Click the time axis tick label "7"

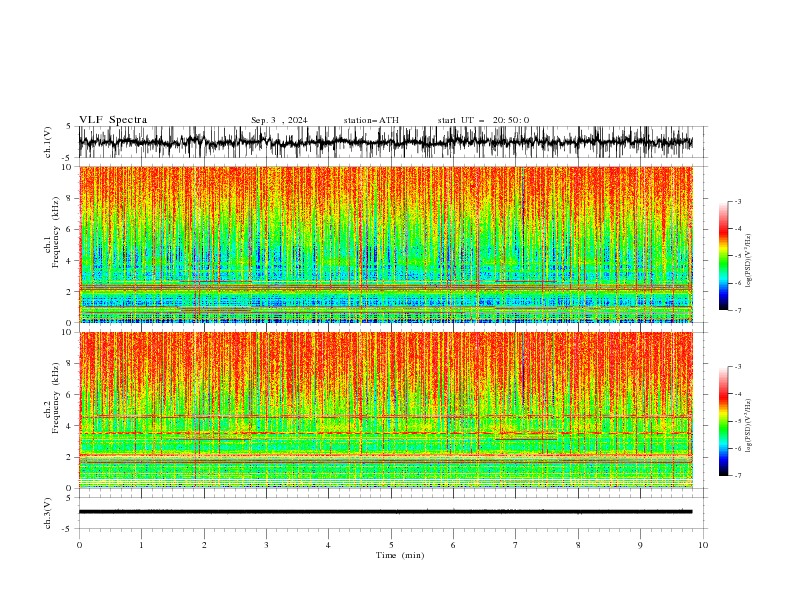click(516, 545)
